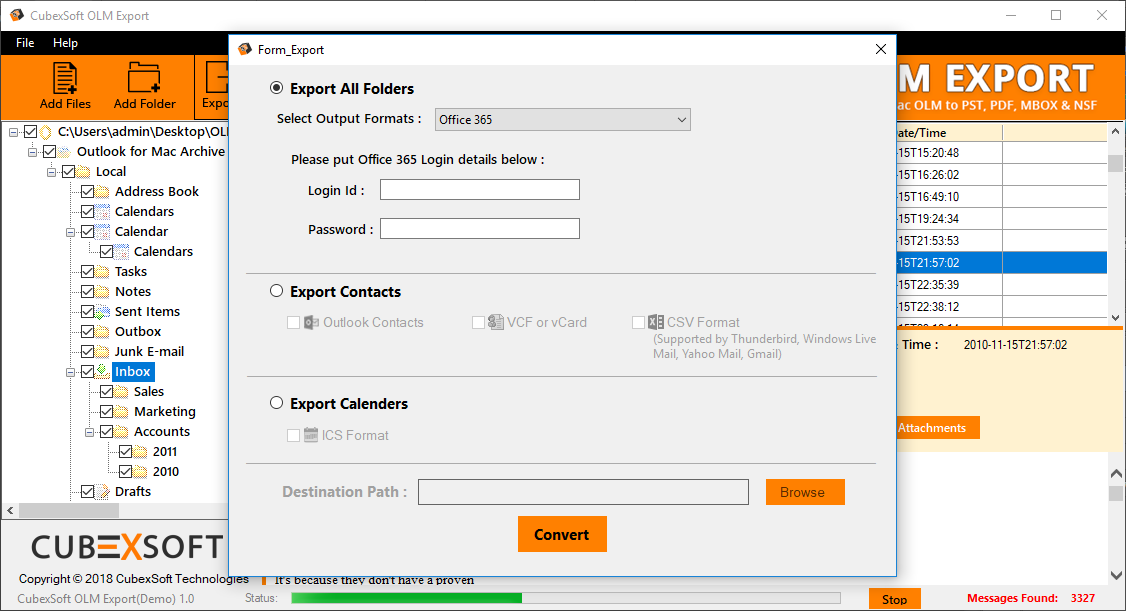Image resolution: width=1126 pixels, height=611 pixels.
Task: Click the Accounts folder icon
Action: coord(121,432)
